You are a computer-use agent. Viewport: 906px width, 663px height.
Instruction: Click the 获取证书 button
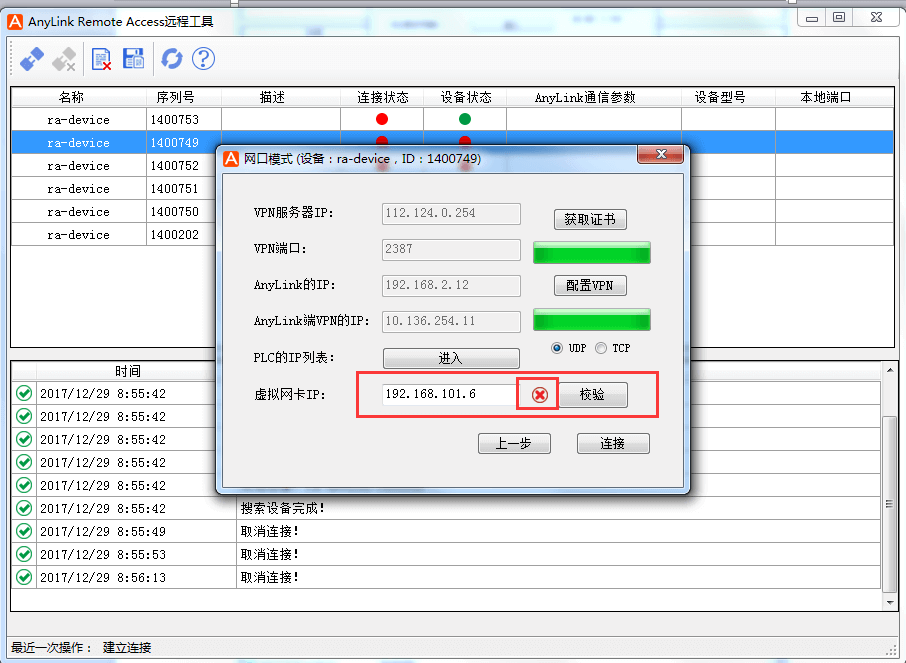point(590,220)
